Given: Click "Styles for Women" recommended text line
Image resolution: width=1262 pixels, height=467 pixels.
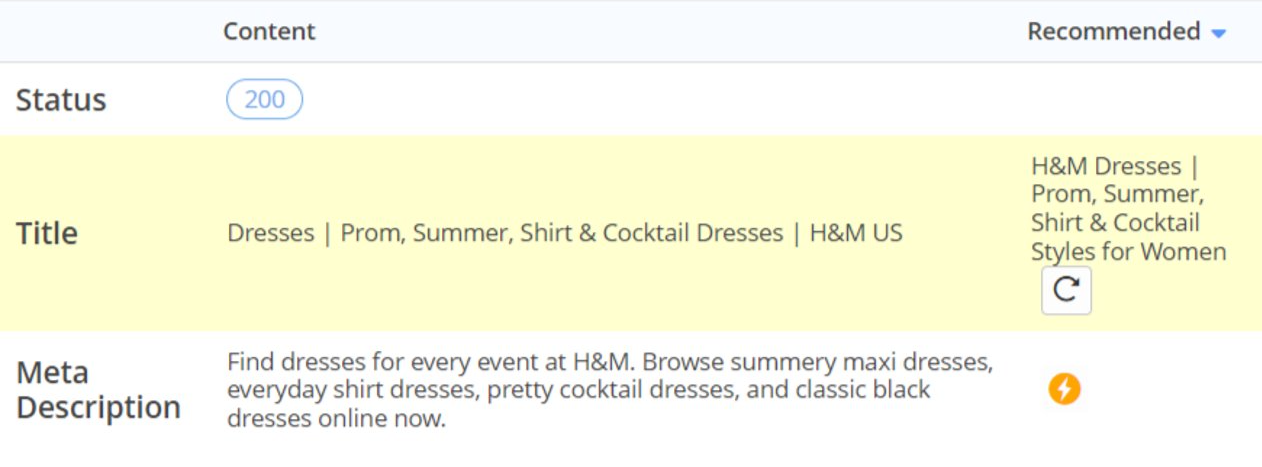Looking at the screenshot, I should 1128,251.
